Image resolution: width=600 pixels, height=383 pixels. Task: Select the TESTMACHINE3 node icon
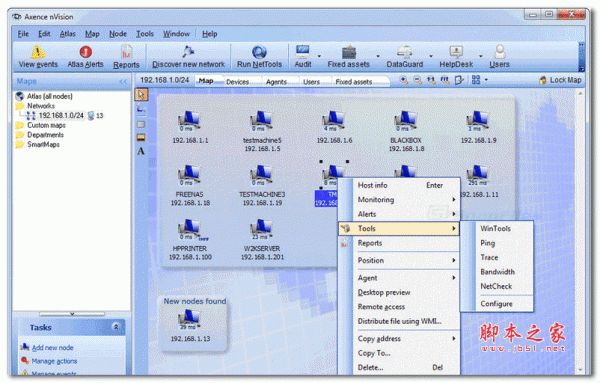click(262, 175)
